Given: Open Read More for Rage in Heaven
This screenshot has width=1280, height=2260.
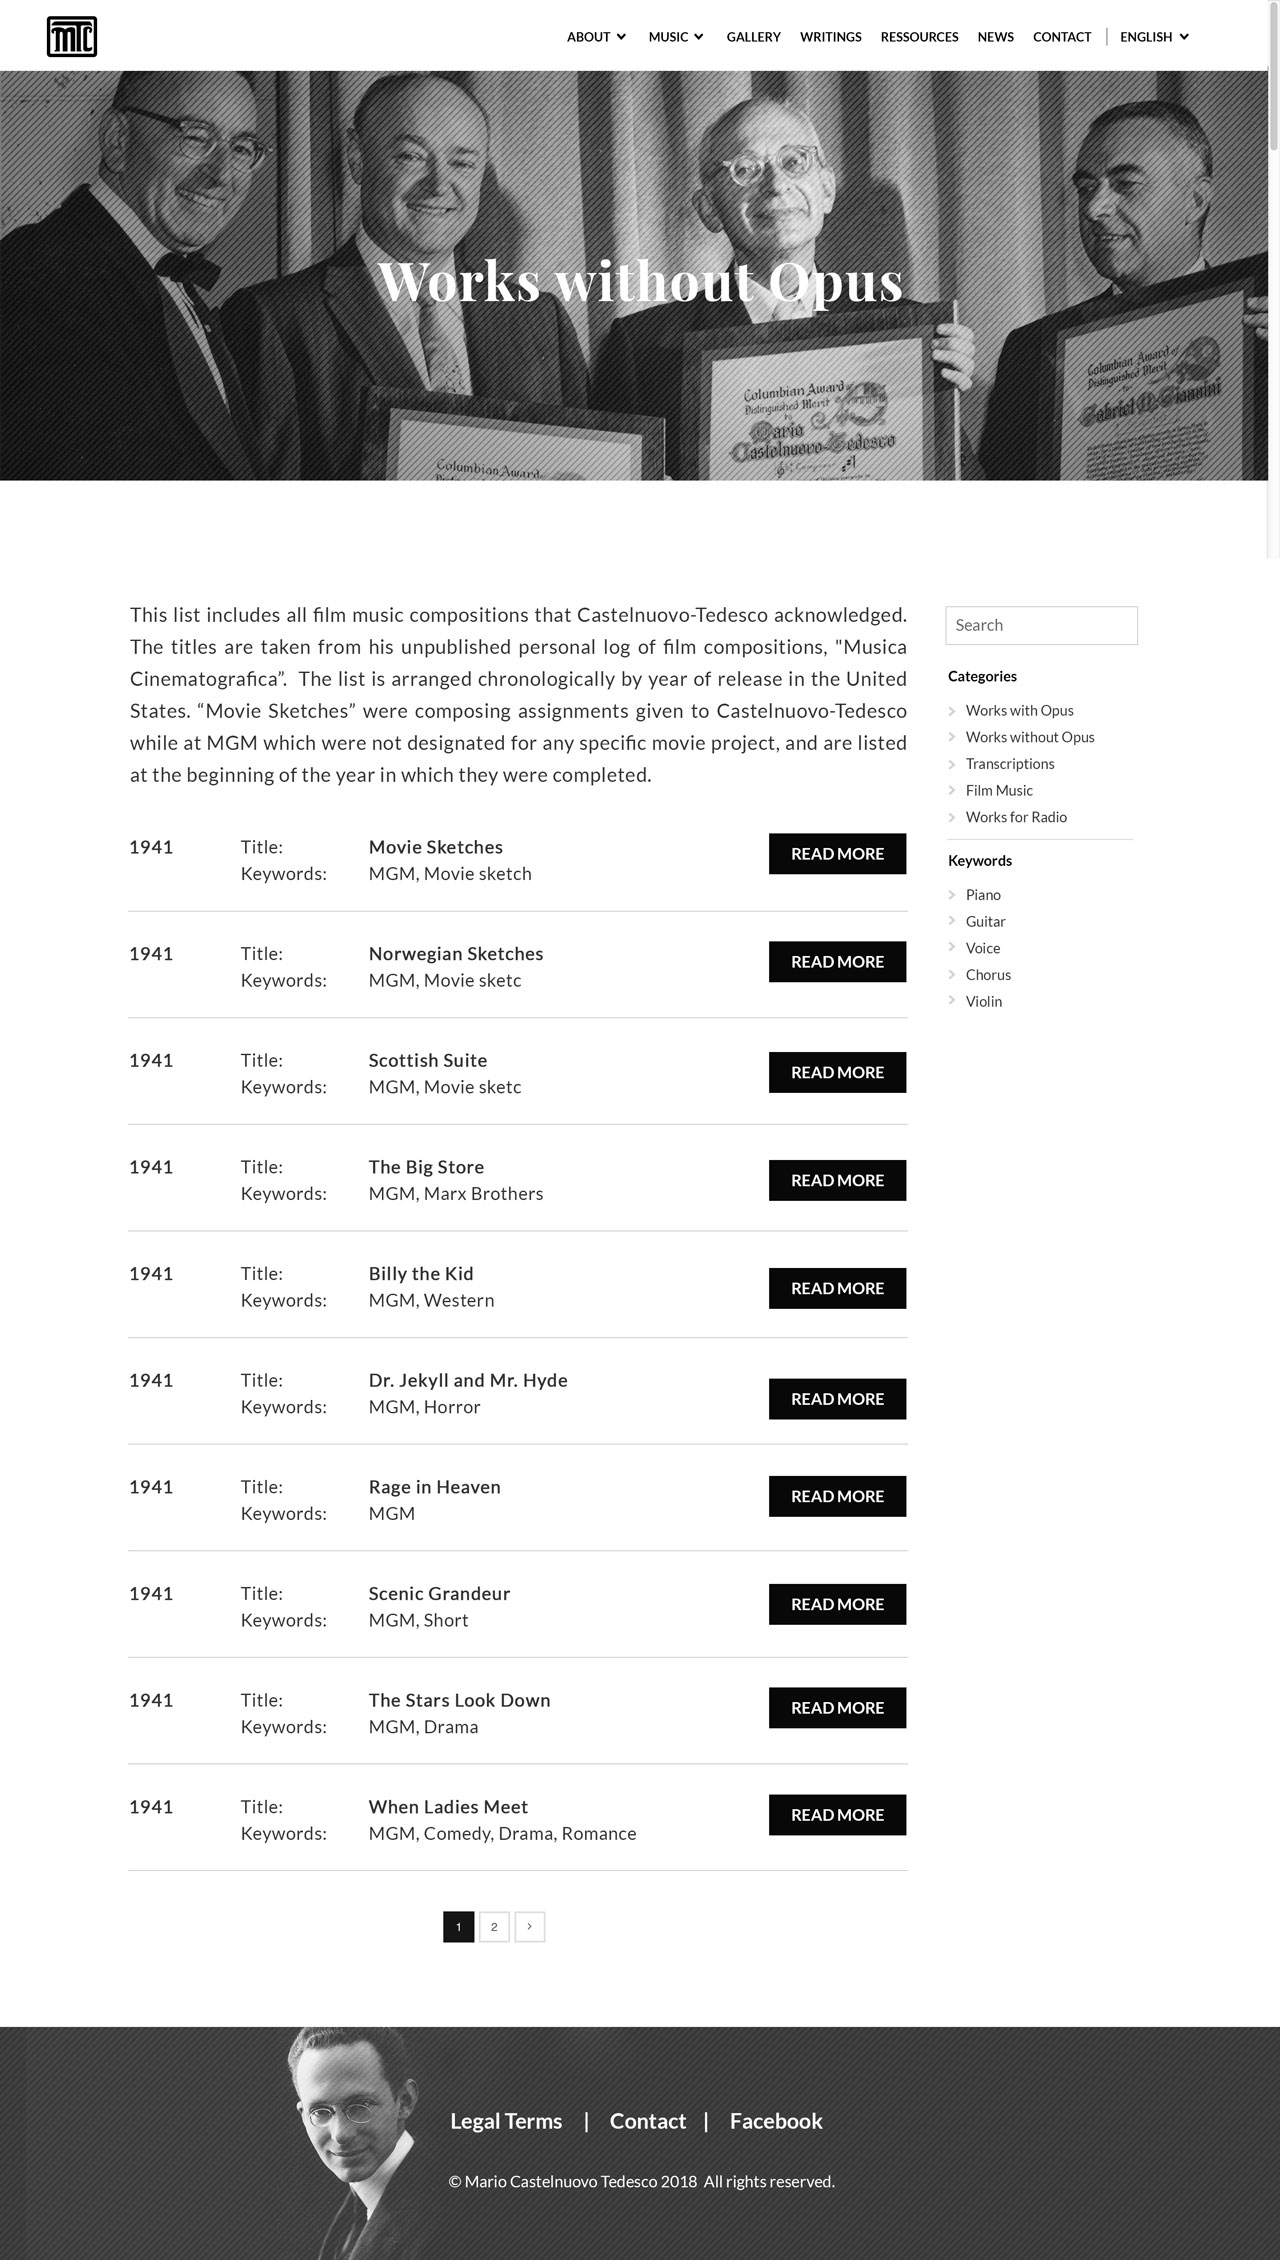Looking at the screenshot, I should coord(837,1496).
